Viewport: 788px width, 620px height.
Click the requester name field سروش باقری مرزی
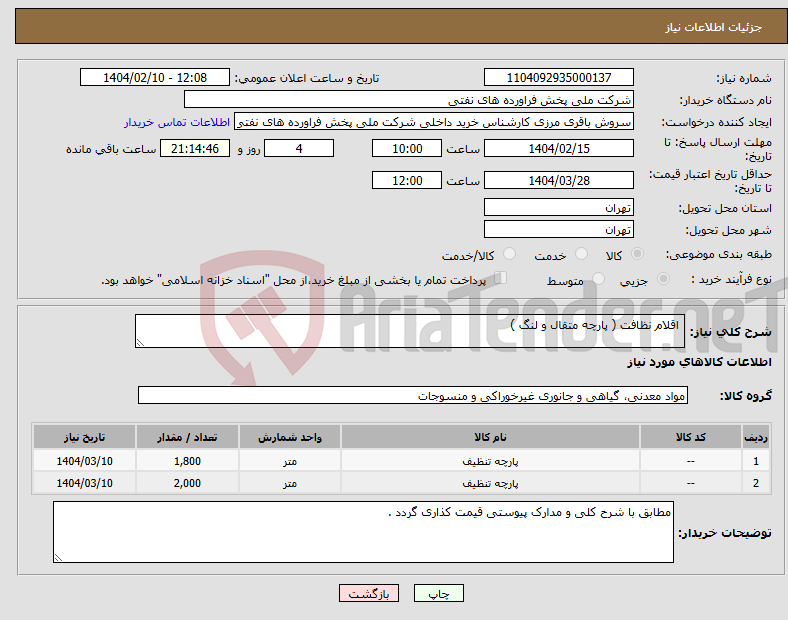(x=434, y=122)
